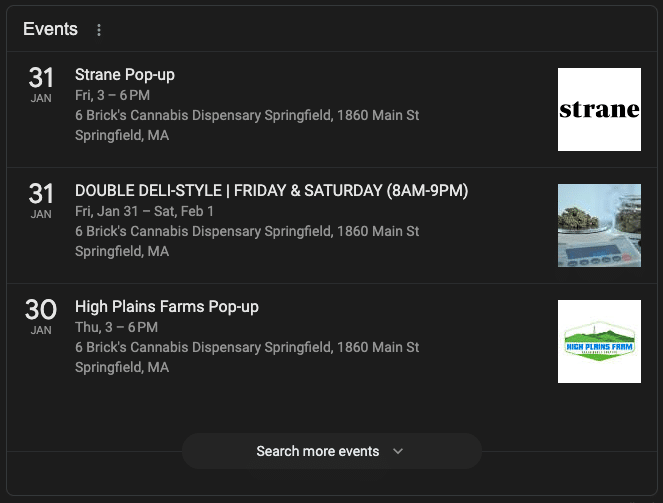Open the Events three-dot options menu
This screenshot has width=663, height=503.
coord(99,30)
